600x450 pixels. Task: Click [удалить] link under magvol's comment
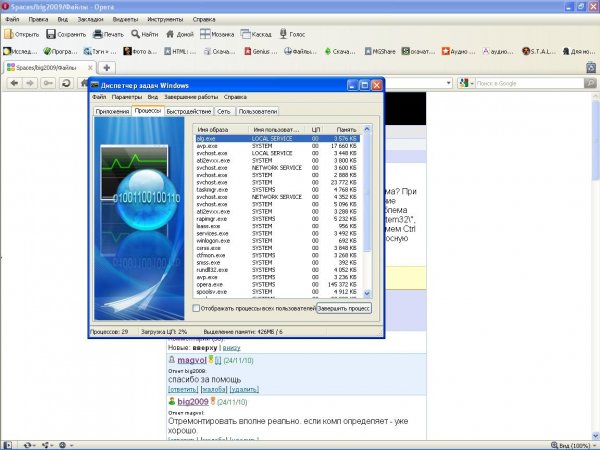[x=244, y=389]
